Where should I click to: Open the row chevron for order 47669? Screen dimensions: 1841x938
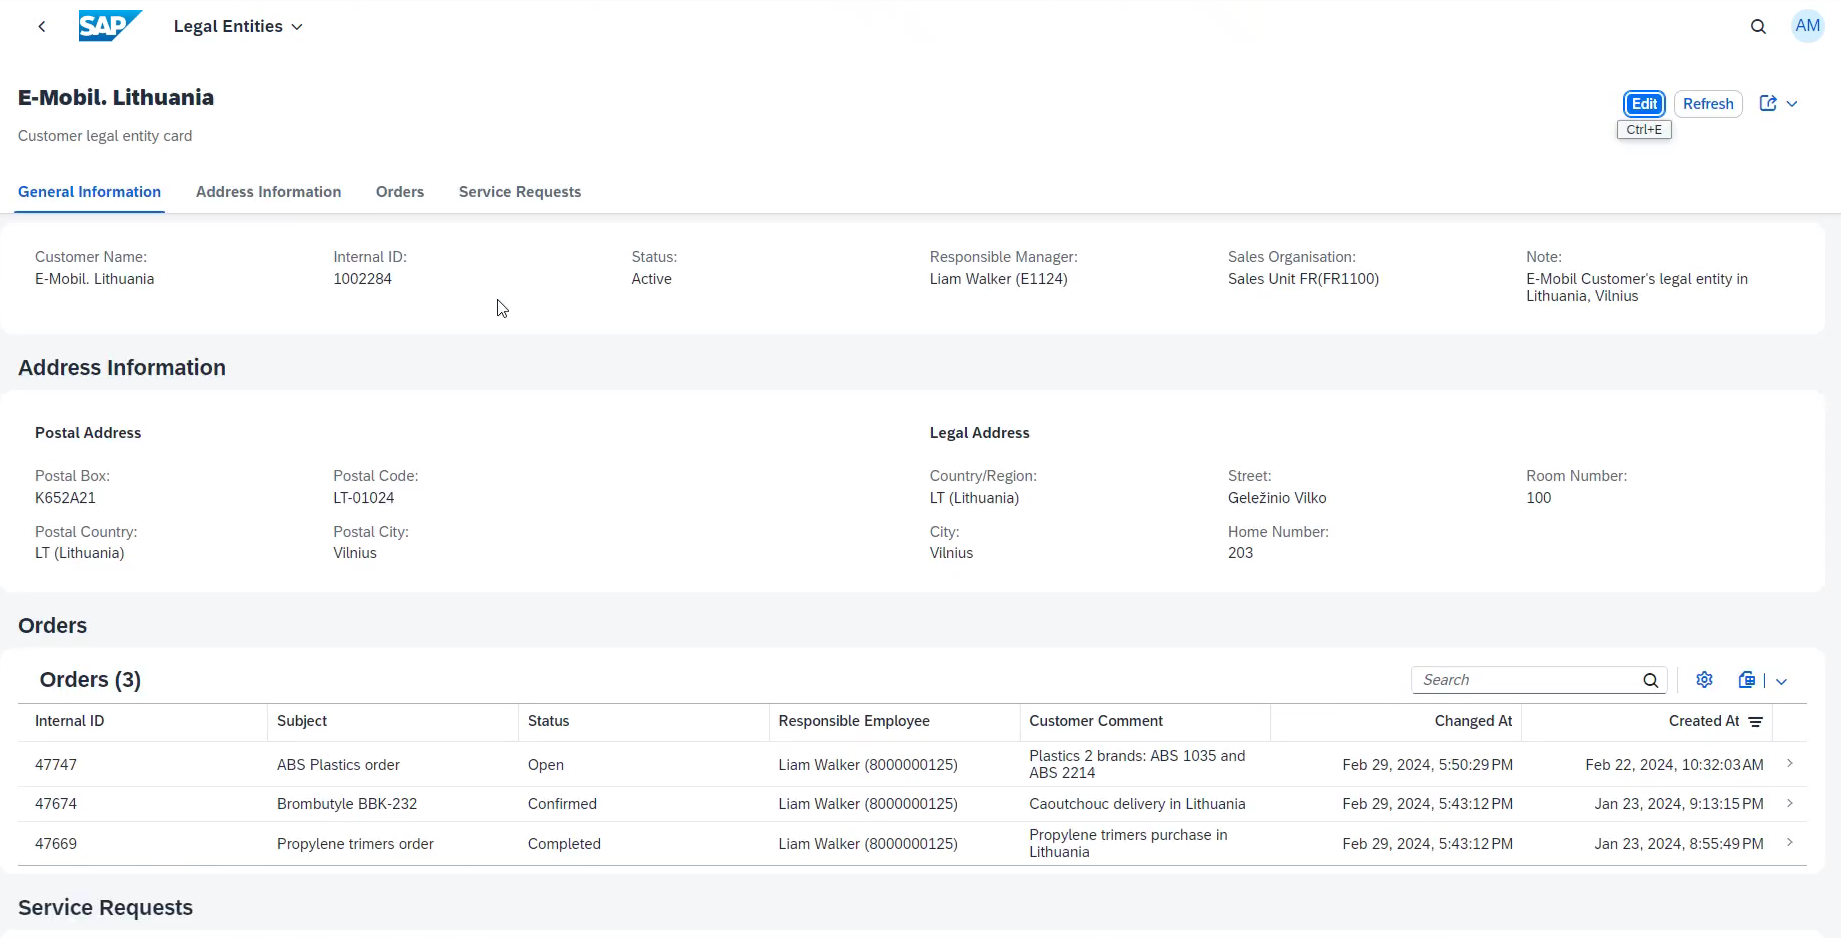[1790, 842]
